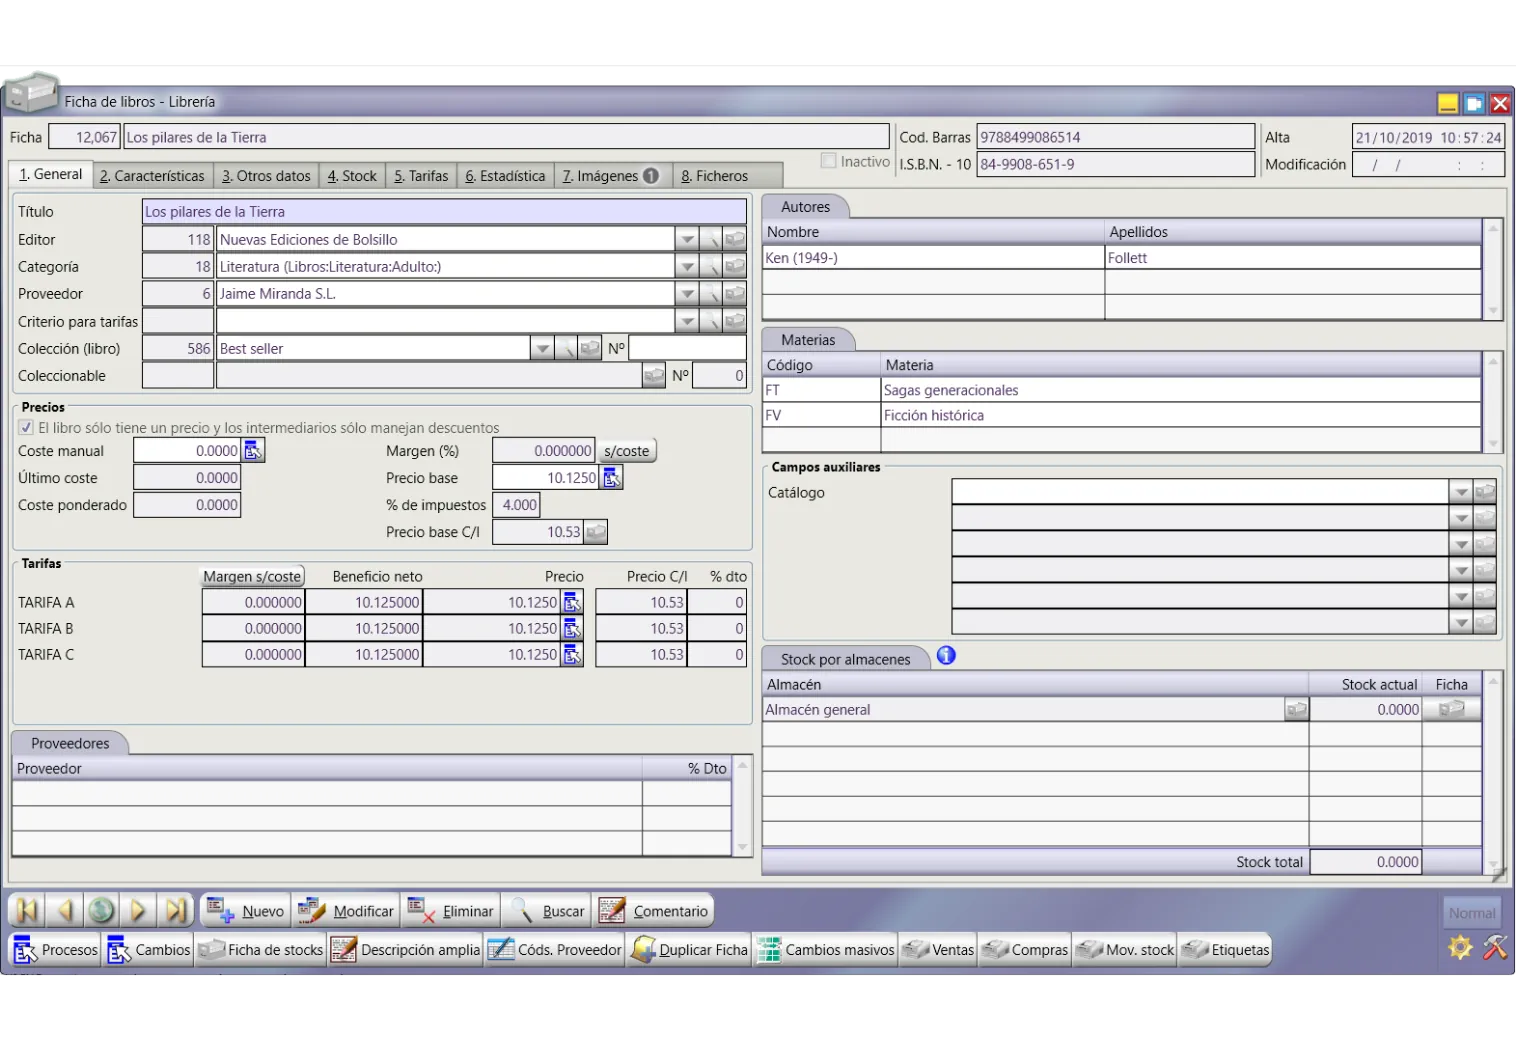Click the Nuevo button
1516x1040 pixels.
pyautogui.click(x=246, y=911)
